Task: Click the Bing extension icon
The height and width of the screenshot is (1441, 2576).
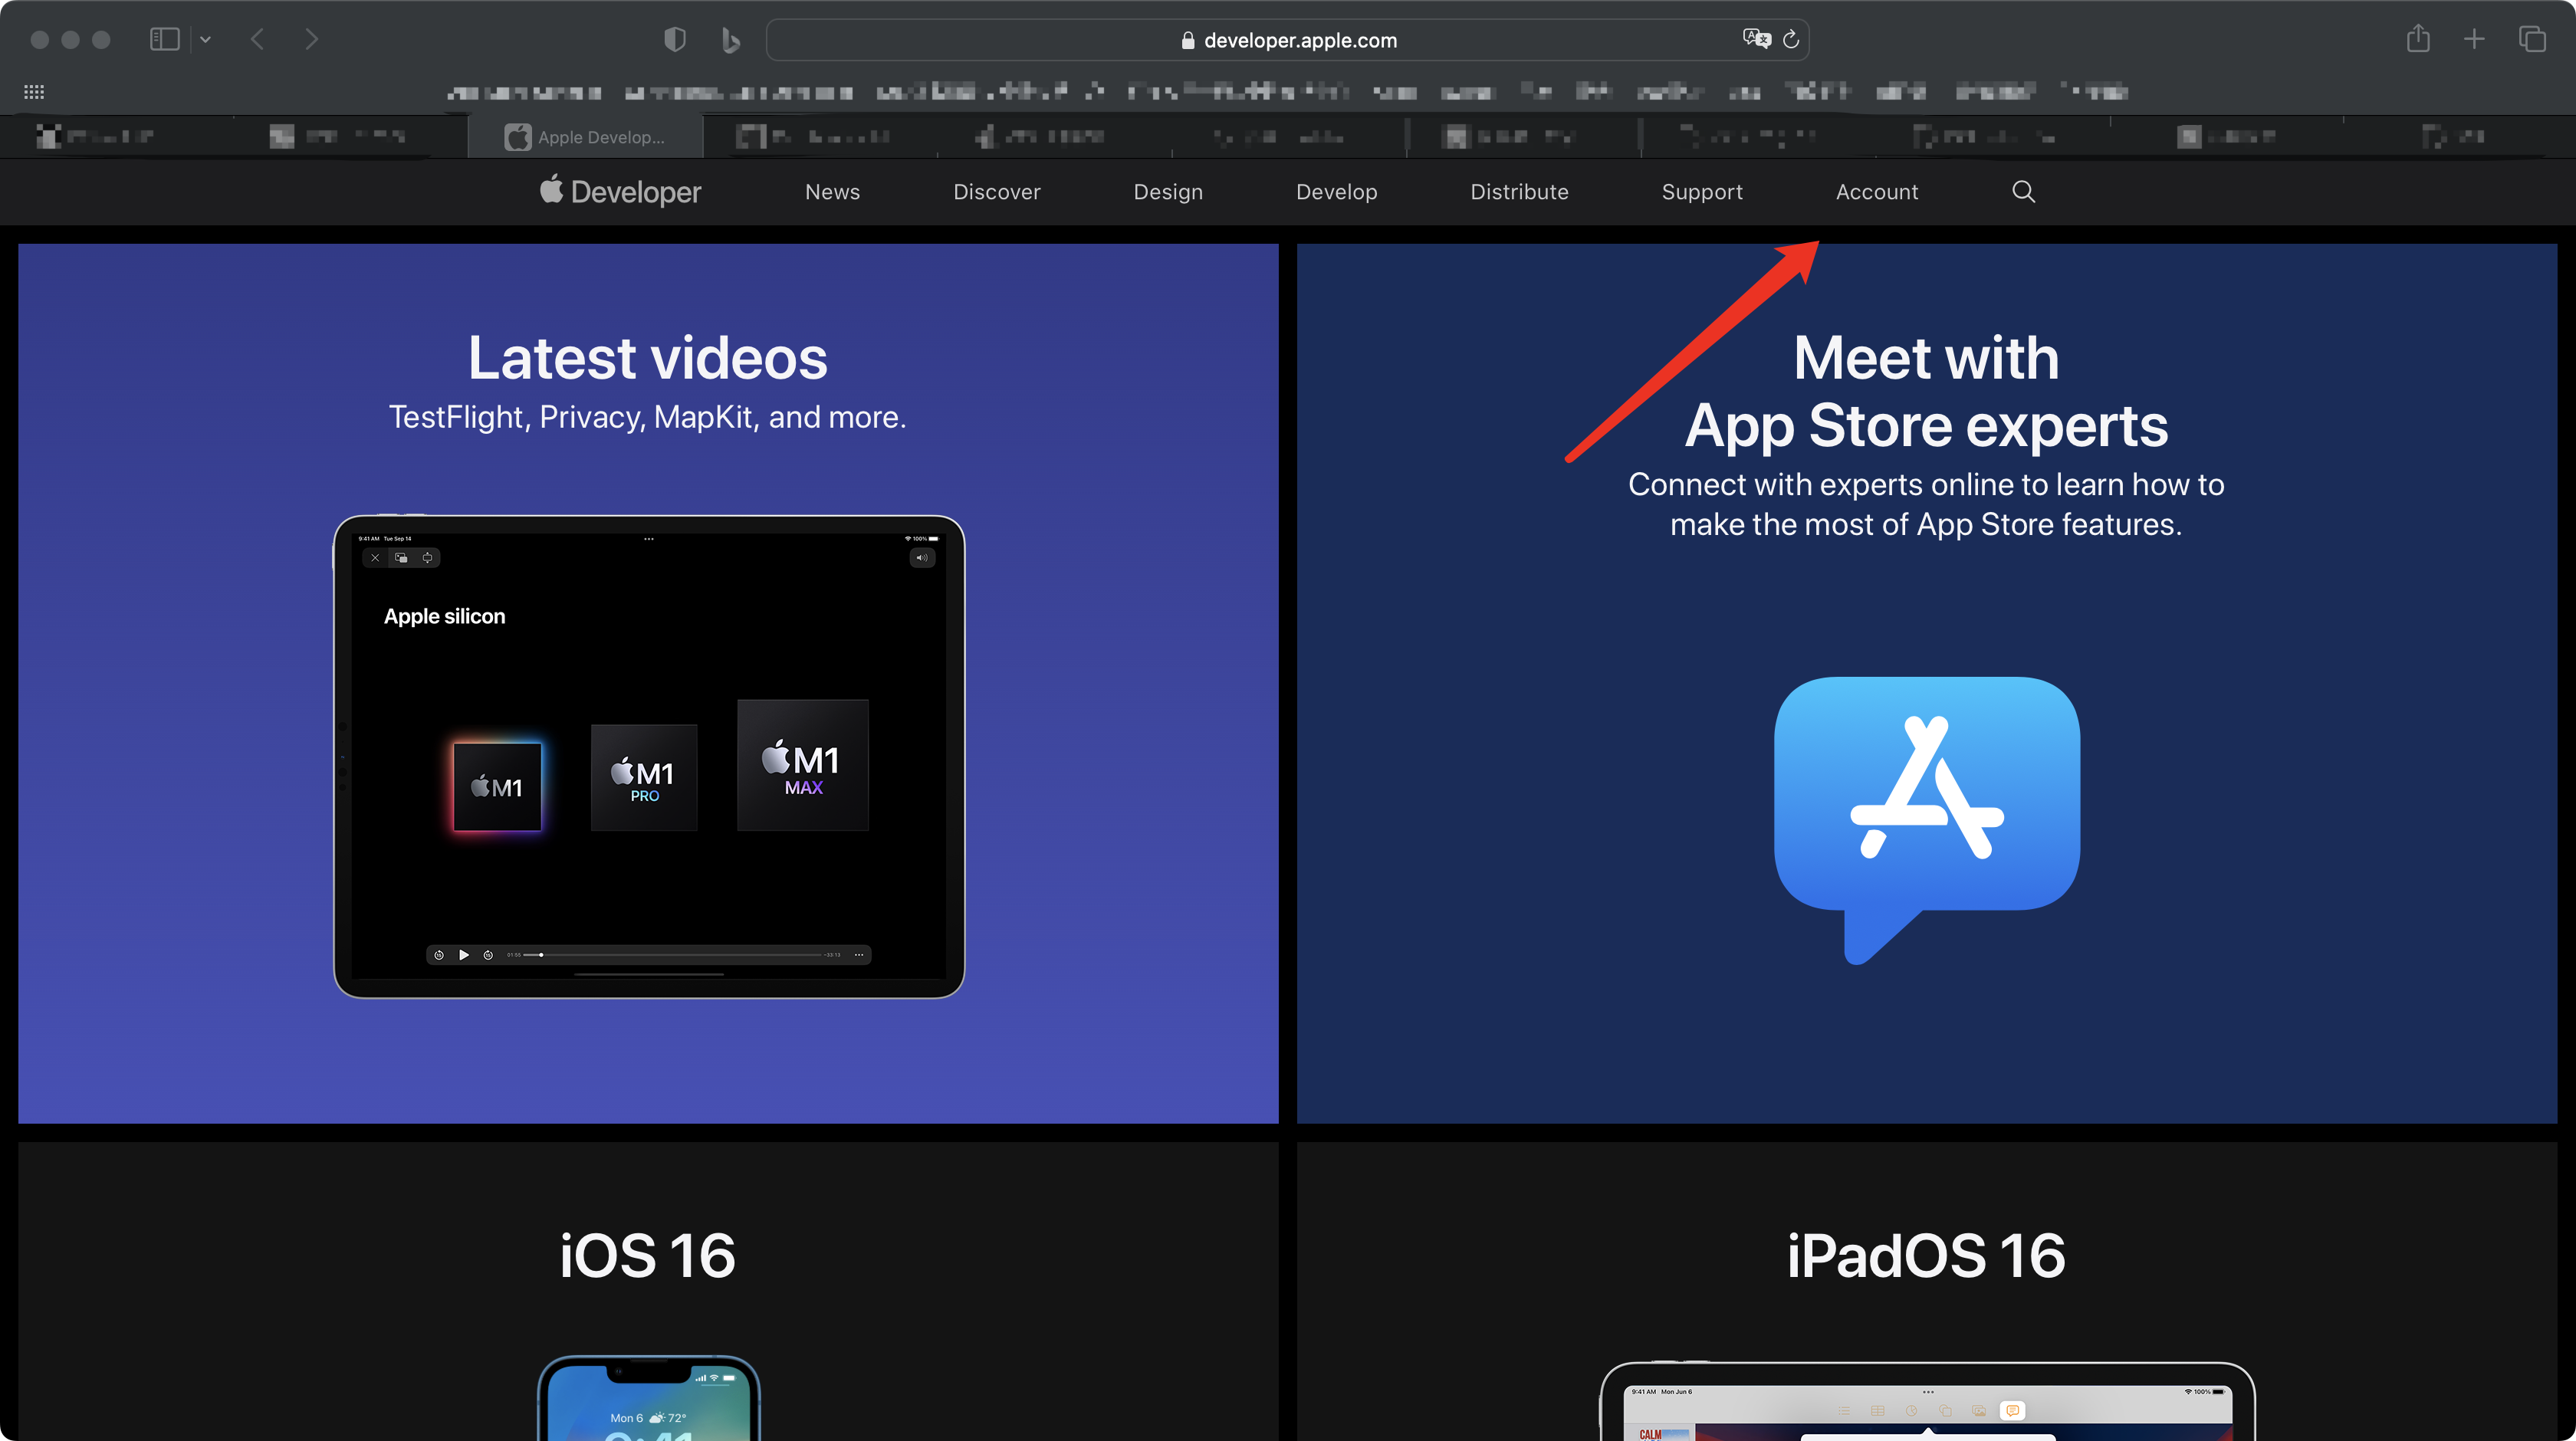Action: pyautogui.click(x=731, y=40)
